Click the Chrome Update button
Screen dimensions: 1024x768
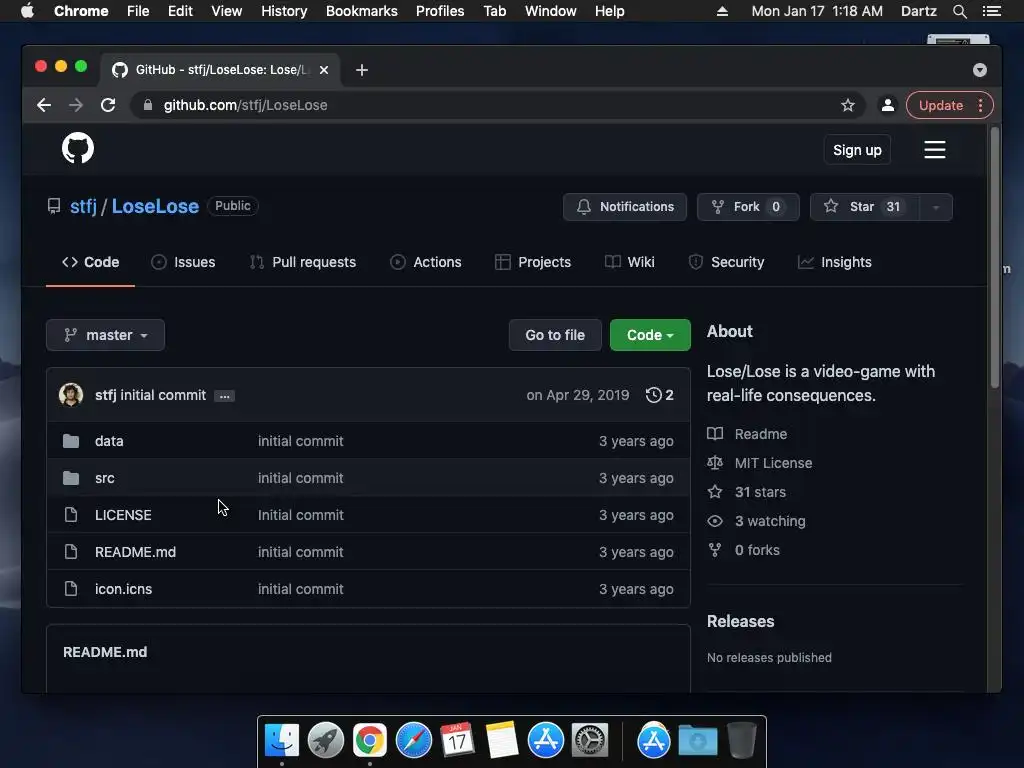(940, 105)
